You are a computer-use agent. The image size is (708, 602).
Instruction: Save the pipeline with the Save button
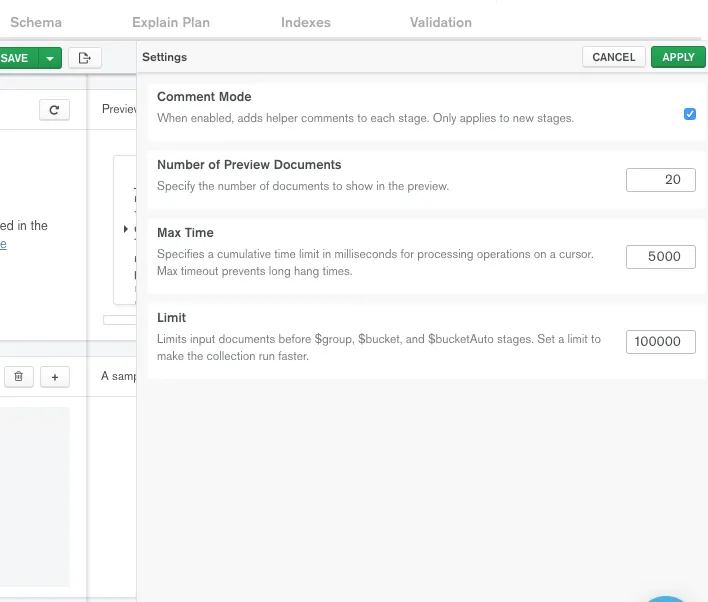16,58
